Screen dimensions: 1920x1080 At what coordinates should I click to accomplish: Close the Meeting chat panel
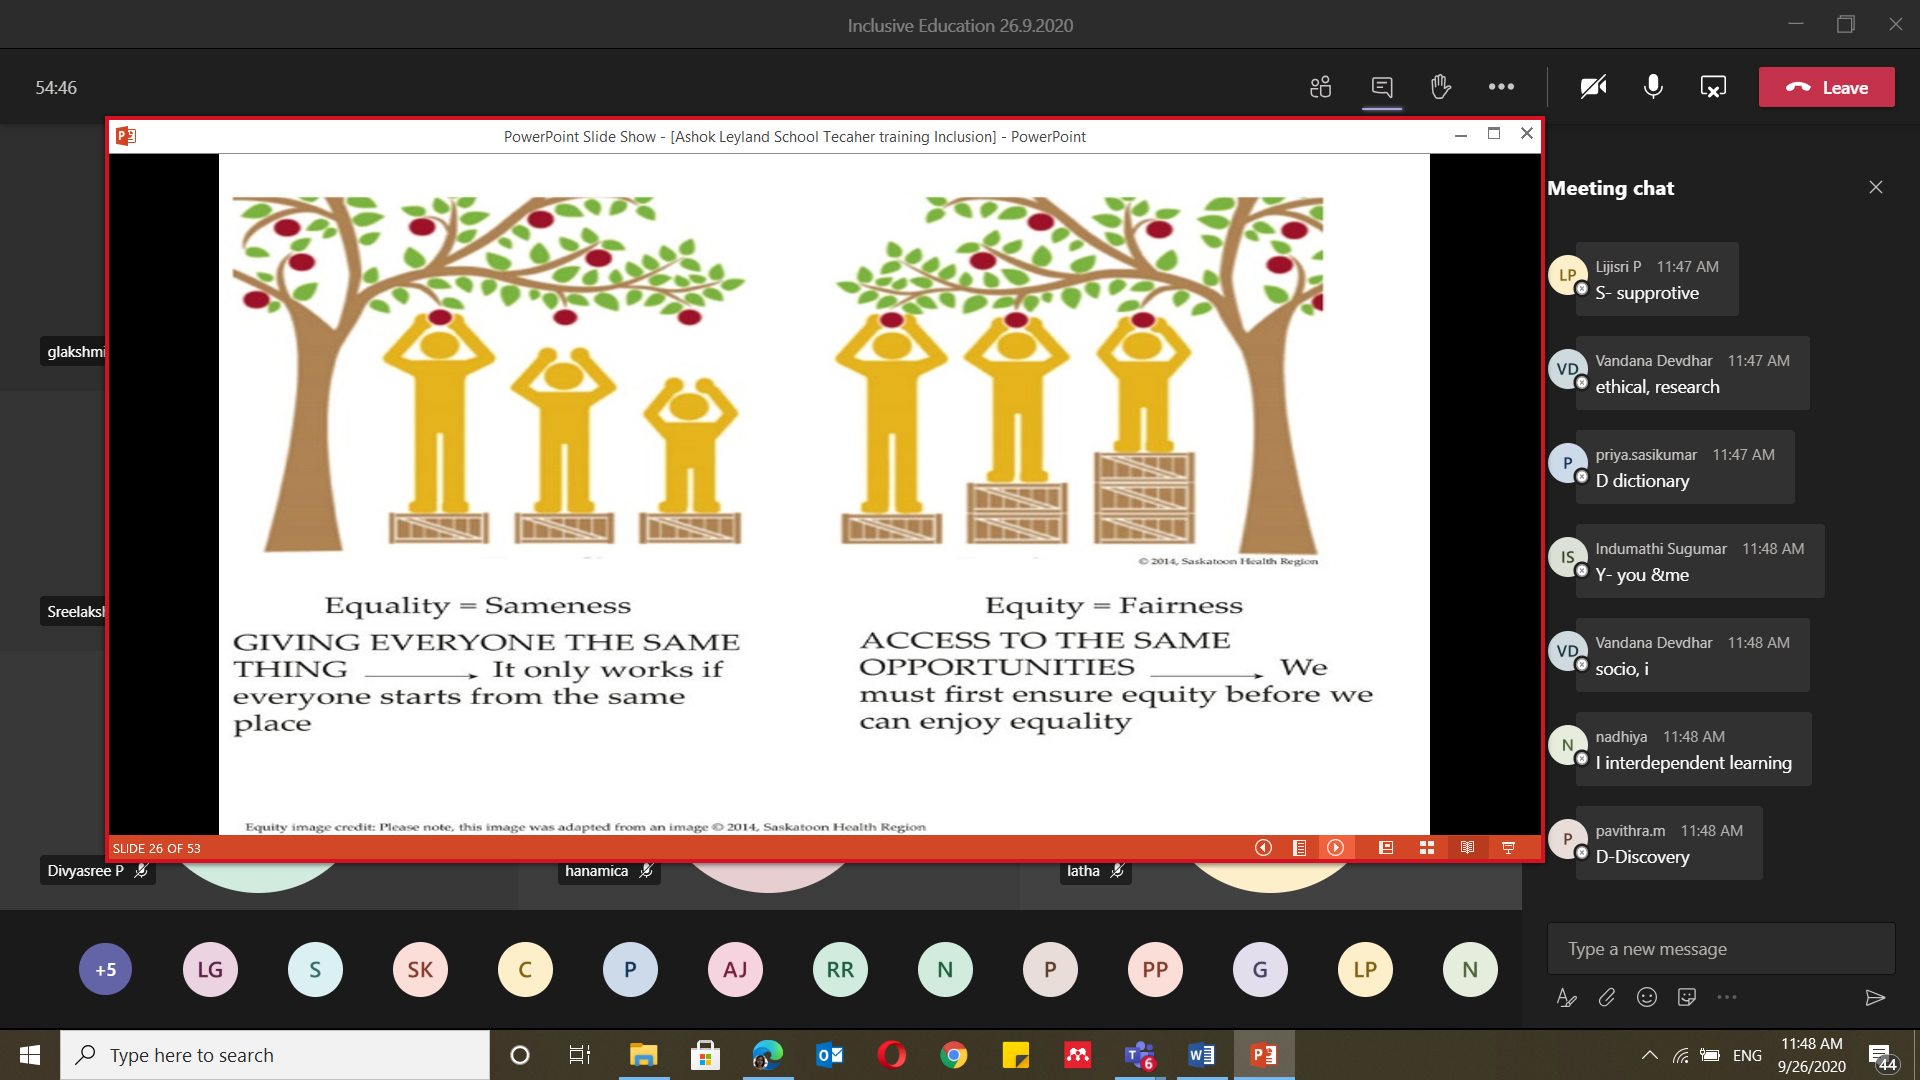pyautogui.click(x=1876, y=187)
